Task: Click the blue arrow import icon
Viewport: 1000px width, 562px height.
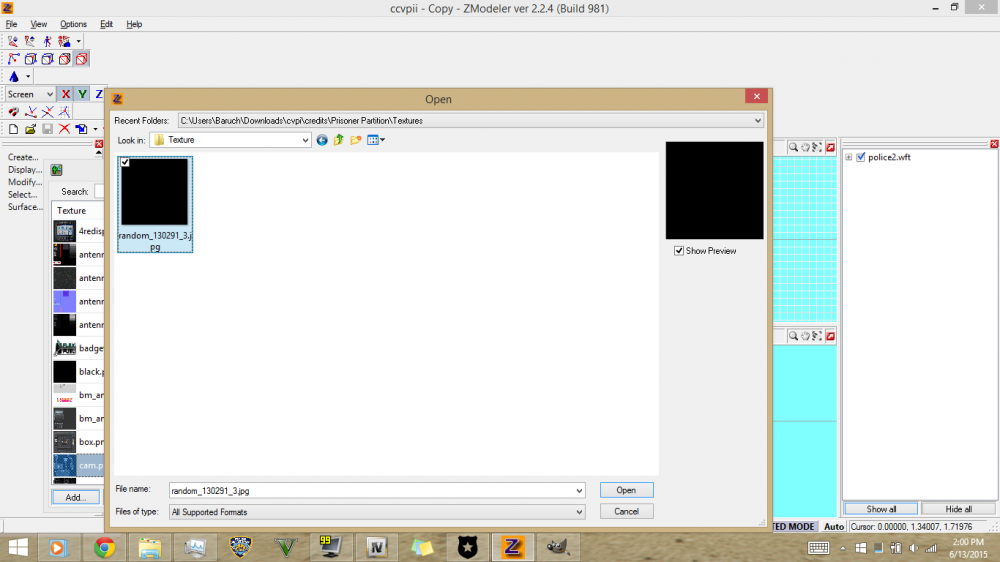Action: click(x=82, y=129)
